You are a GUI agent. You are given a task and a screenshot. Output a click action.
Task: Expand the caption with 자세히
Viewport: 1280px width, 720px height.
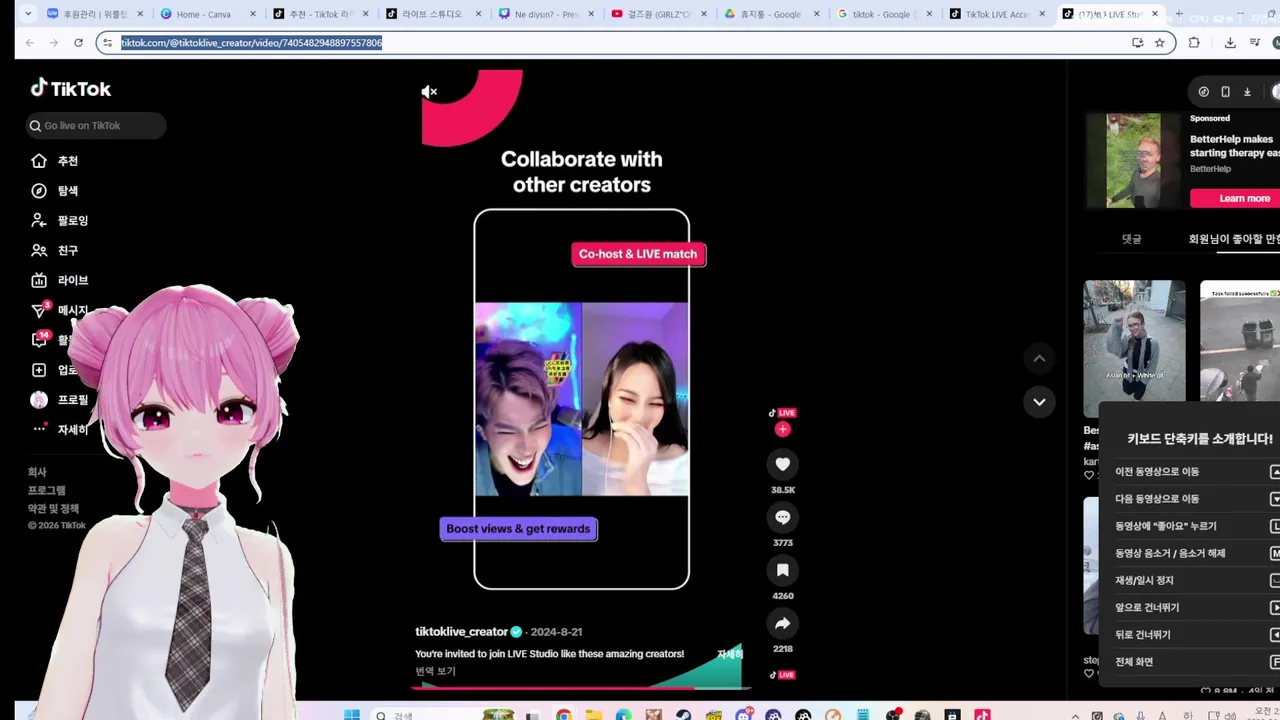click(730, 654)
